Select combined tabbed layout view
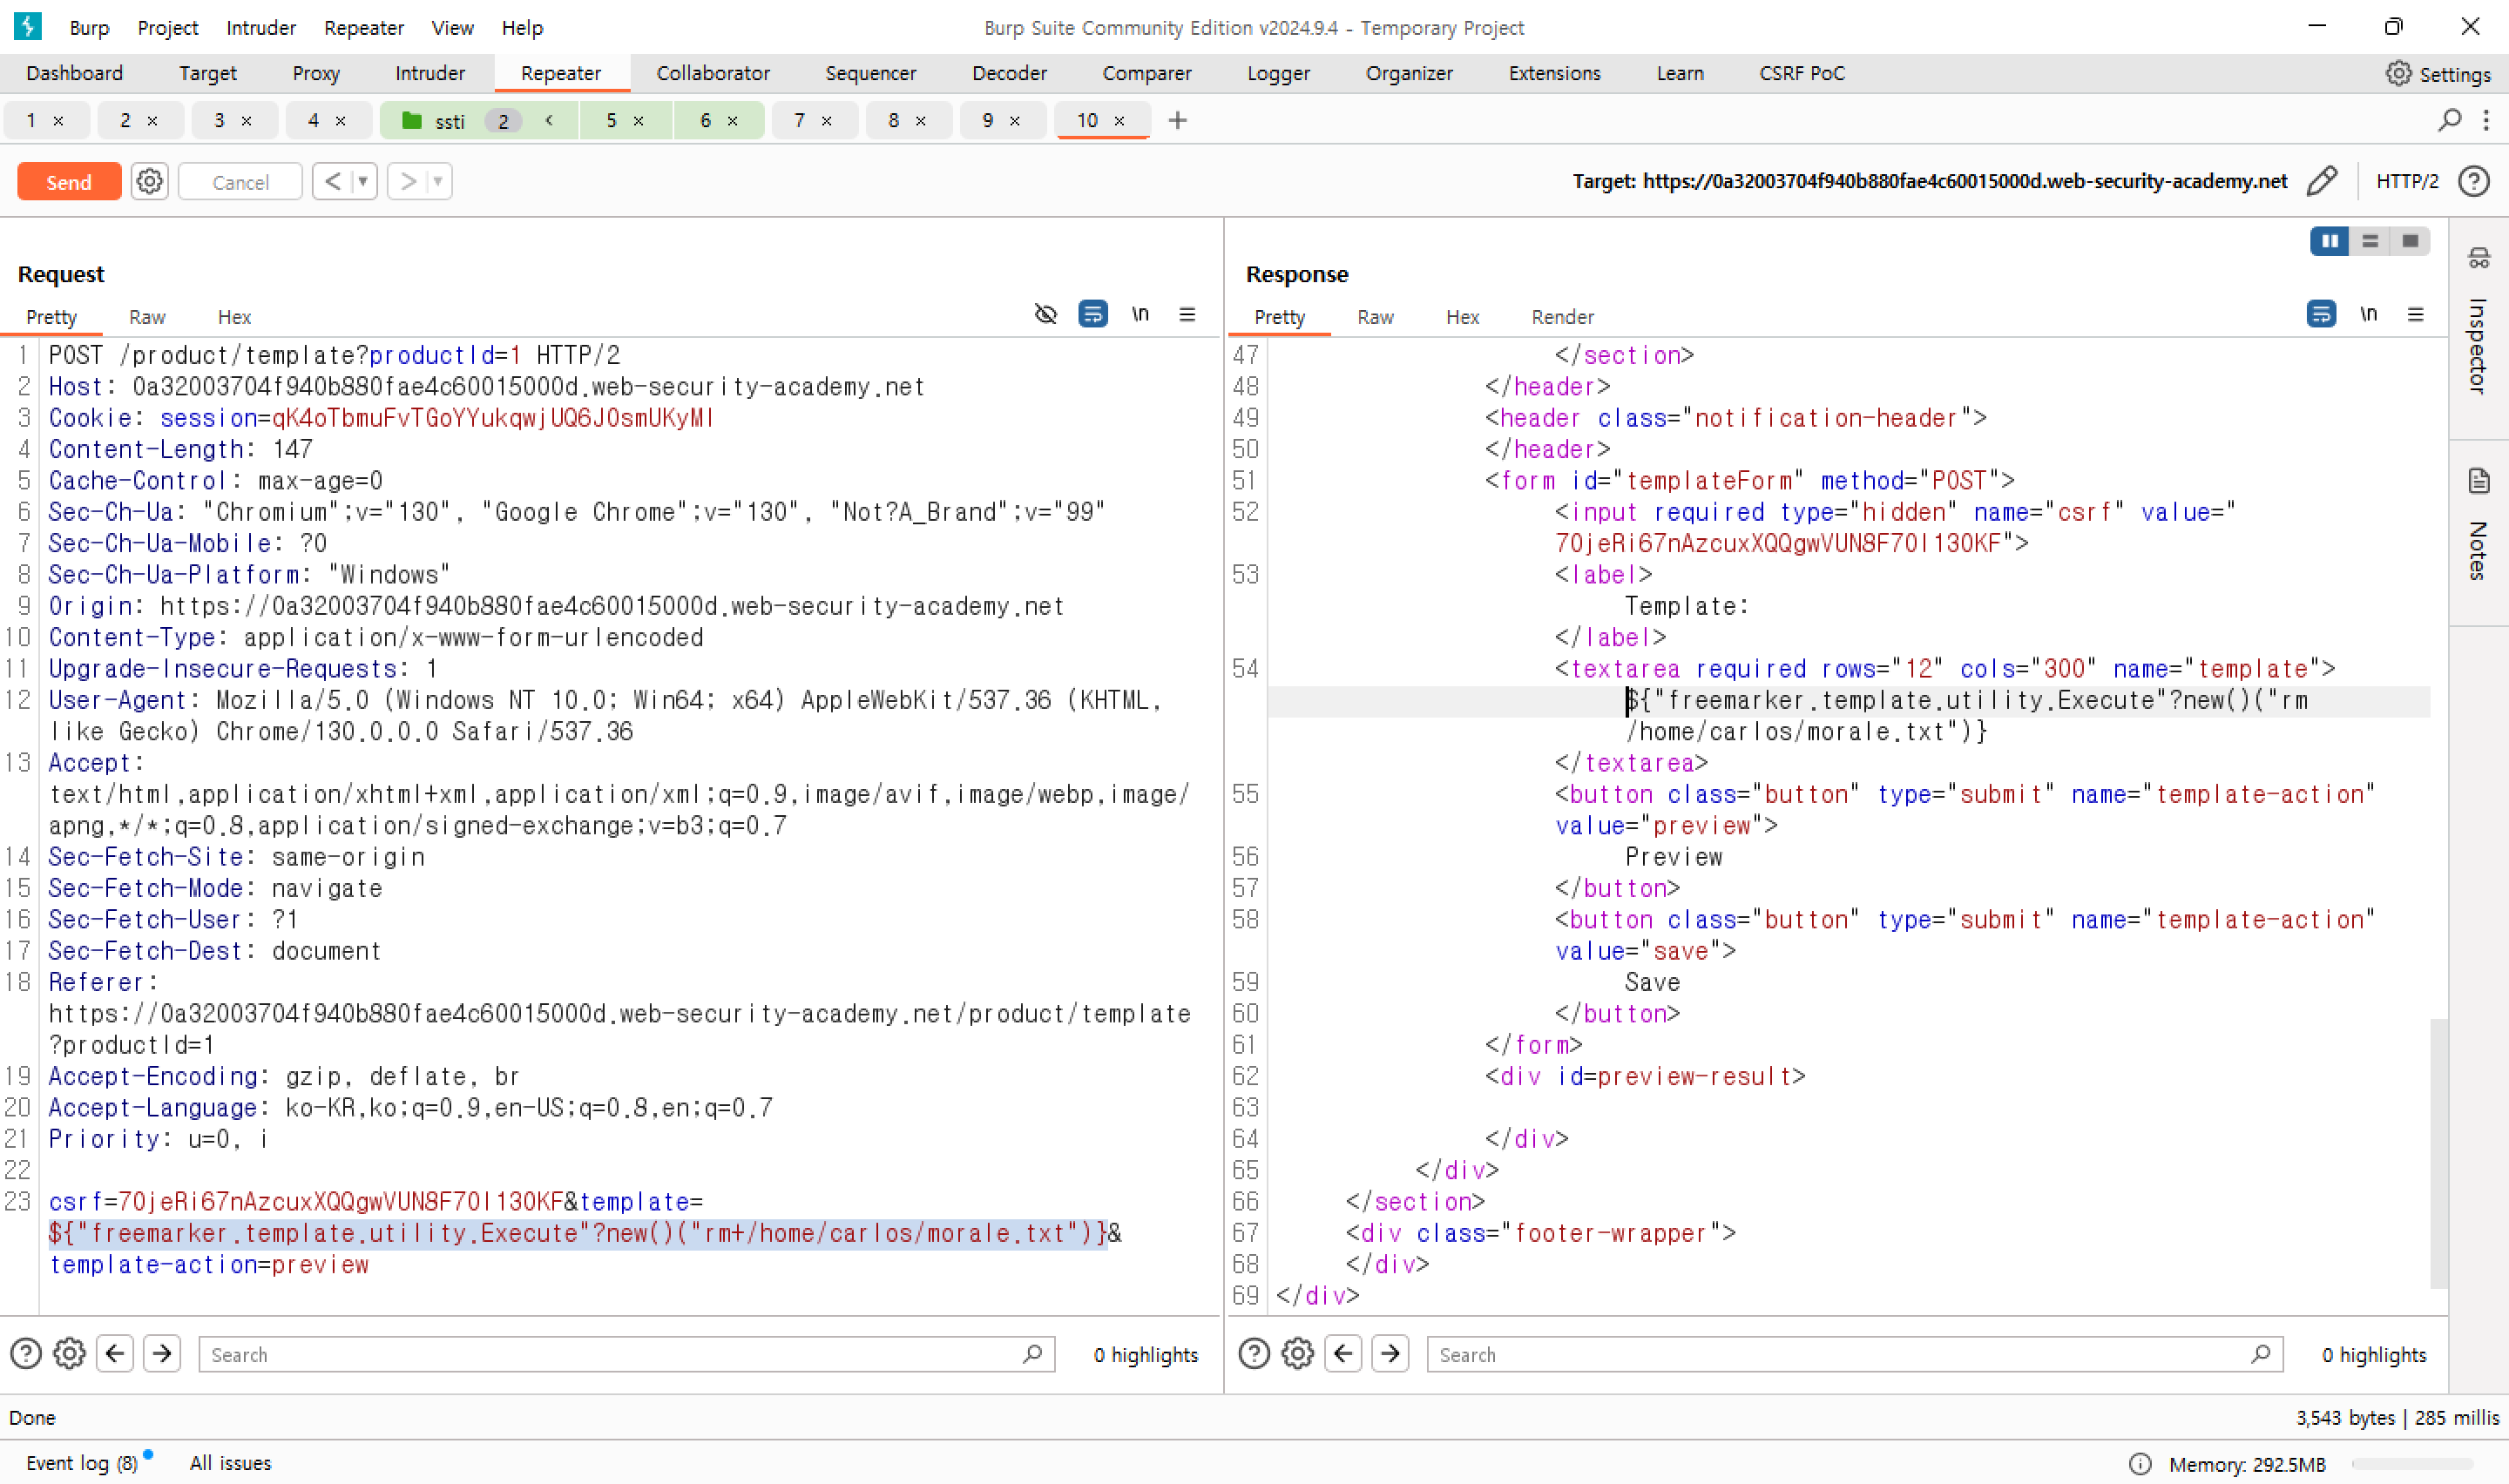This screenshot has width=2509, height=1484. [x=2410, y=241]
